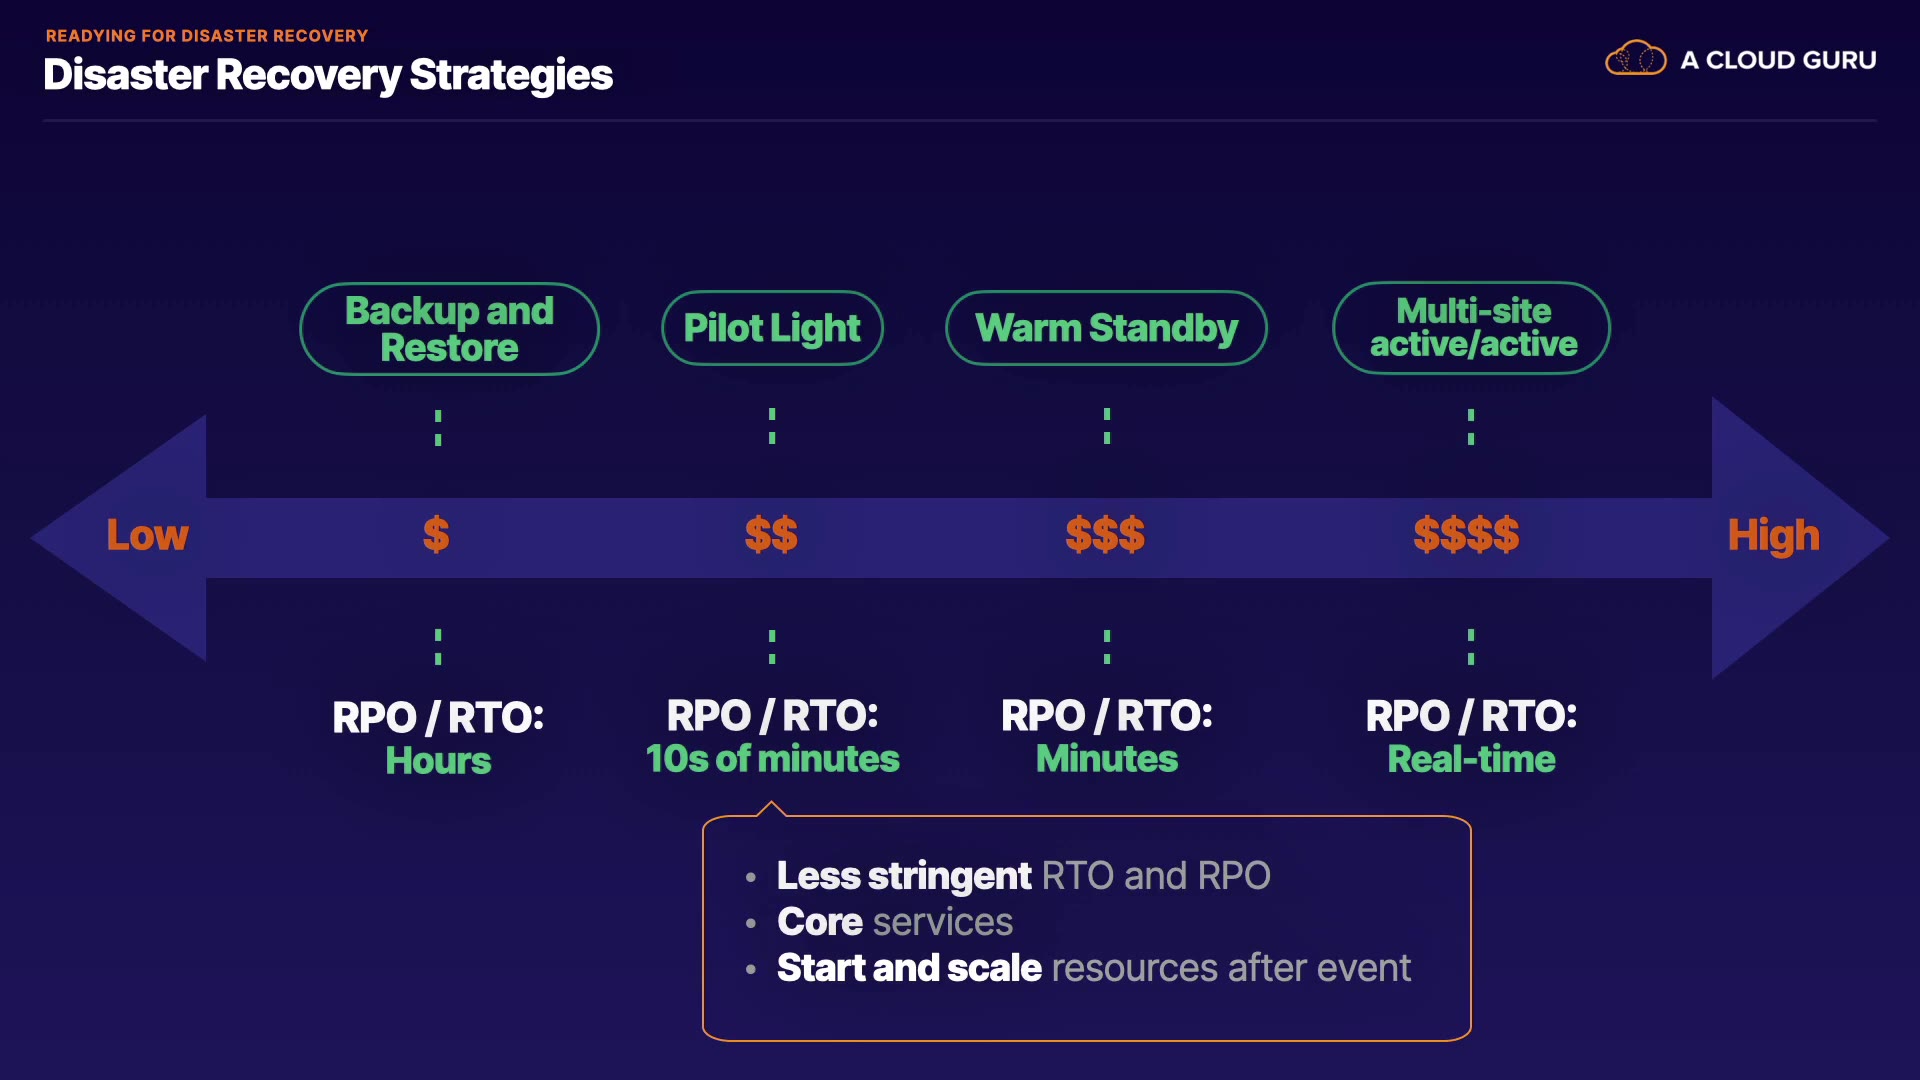1920x1080 pixels.
Task: Select the four dollar signs cost marker
Action: pos(1466,535)
